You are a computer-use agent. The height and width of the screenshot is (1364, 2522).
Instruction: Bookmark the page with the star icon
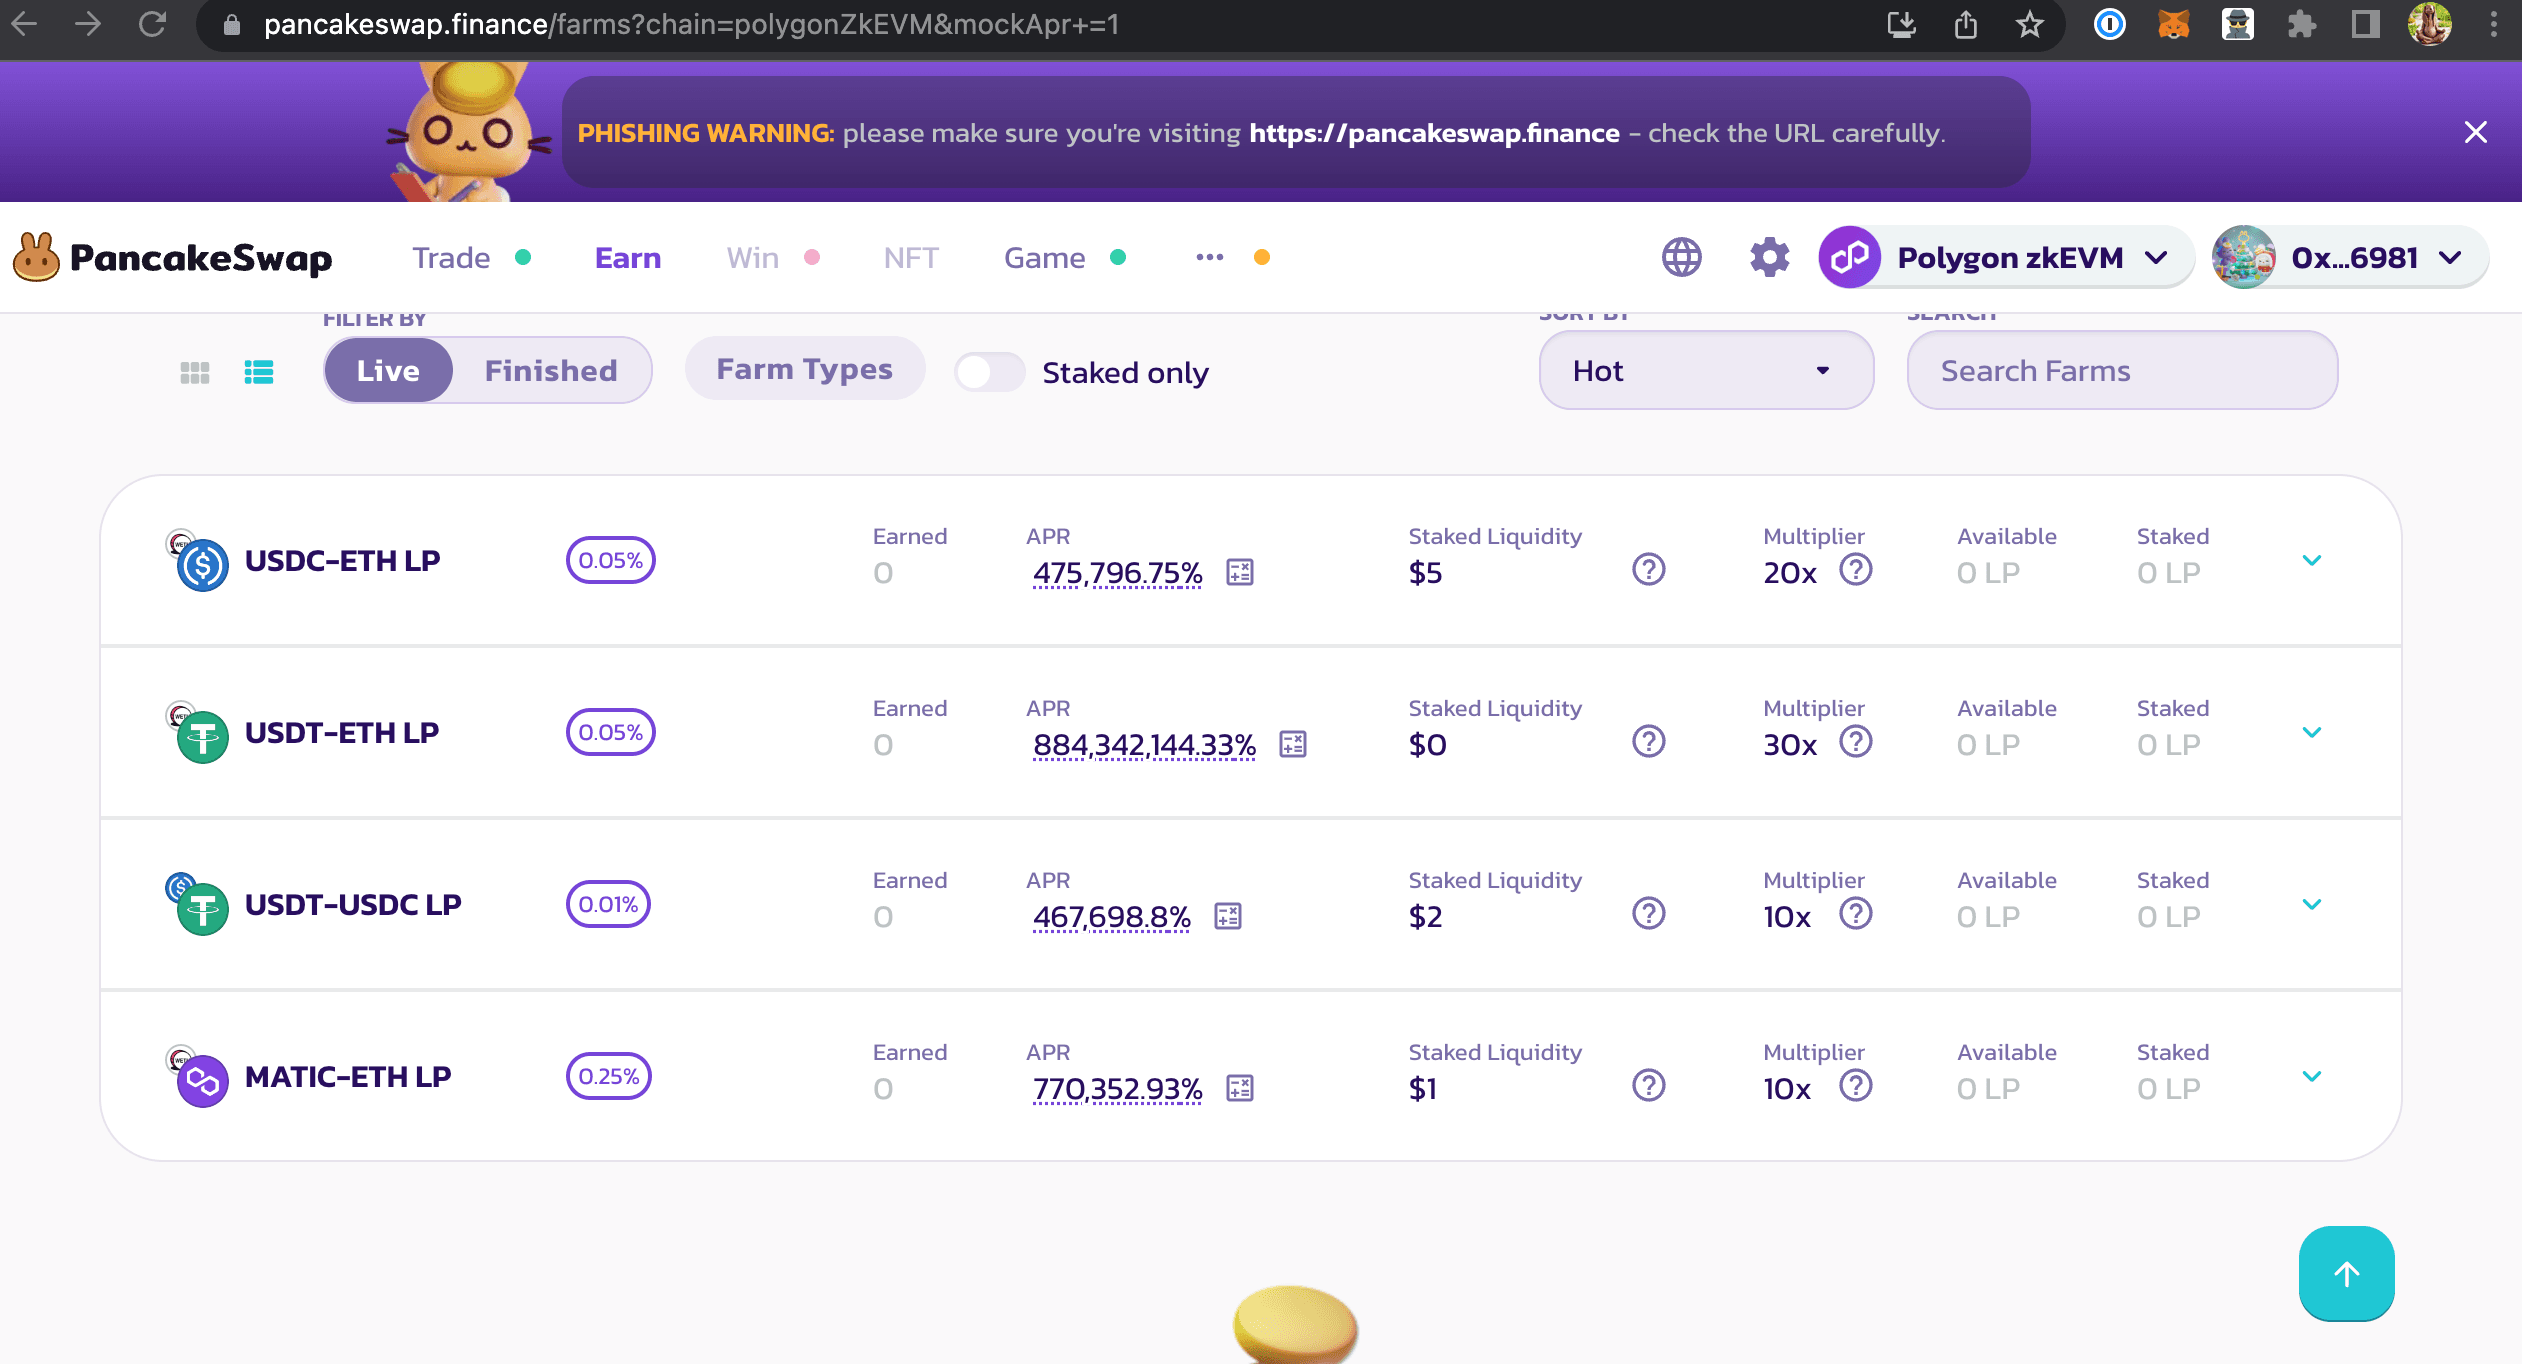pyautogui.click(x=2029, y=25)
